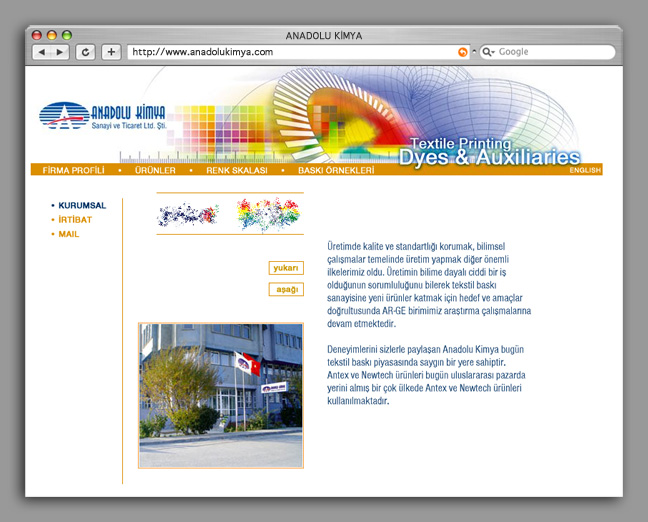Click the dark blue paint splatter image
648x522 pixels.
pos(188,214)
